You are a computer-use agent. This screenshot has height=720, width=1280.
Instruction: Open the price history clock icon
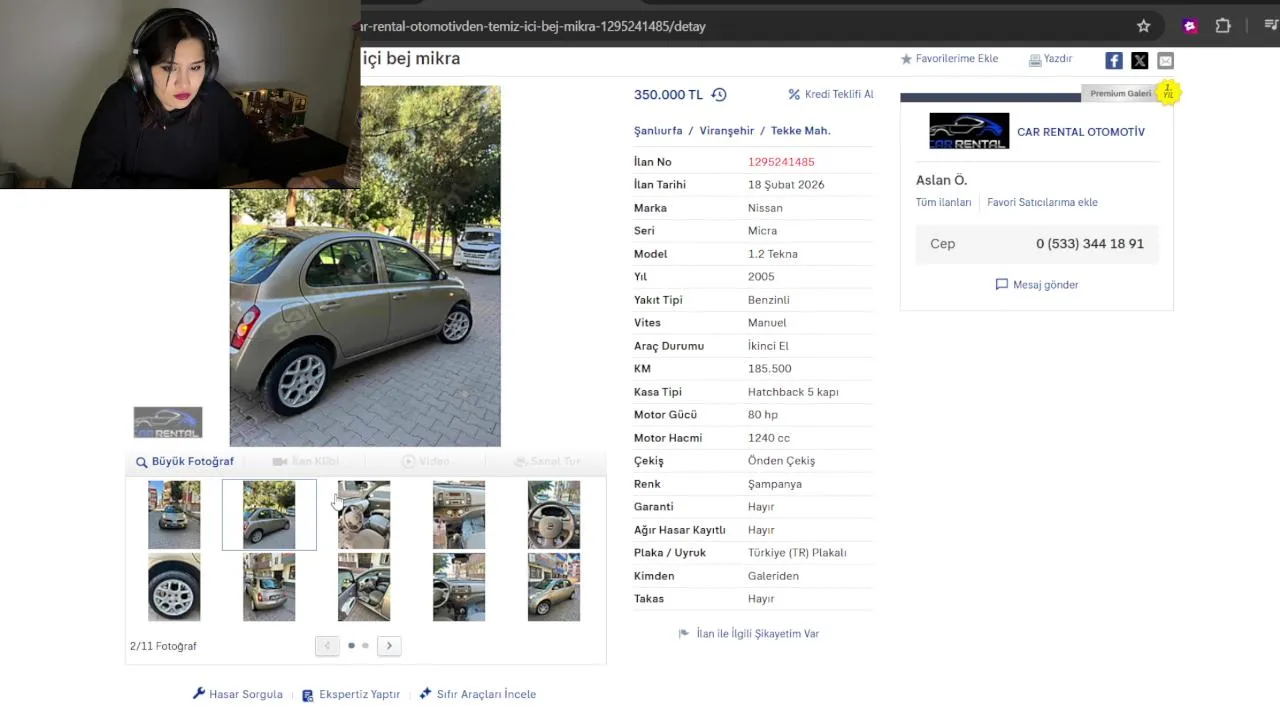tap(719, 95)
